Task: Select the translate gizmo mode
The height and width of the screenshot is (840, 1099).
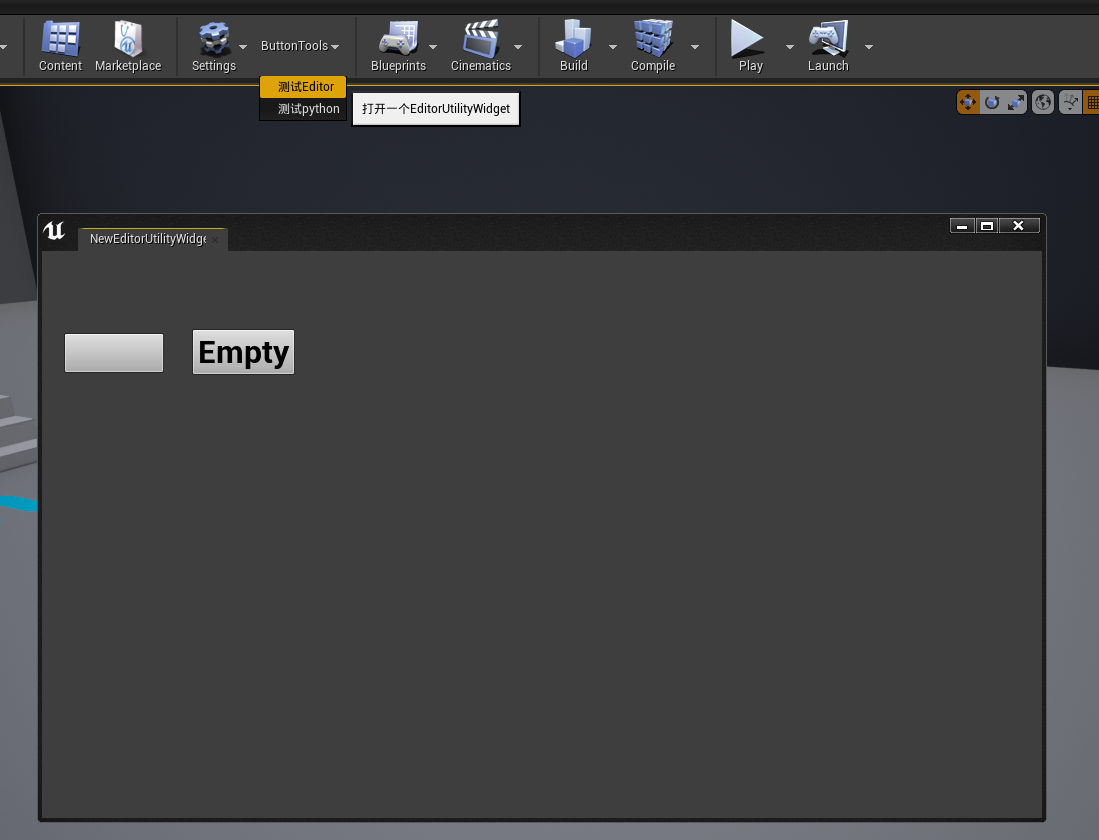Action: (968, 102)
